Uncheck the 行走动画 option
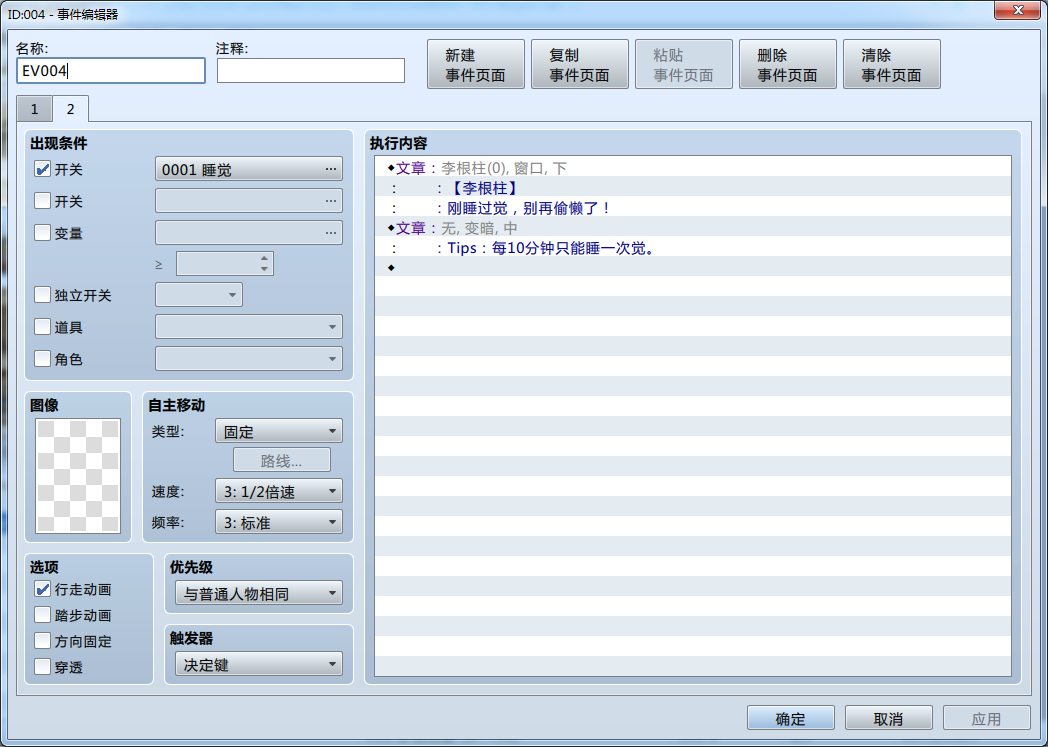The width and height of the screenshot is (1048, 747). tap(42, 589)
